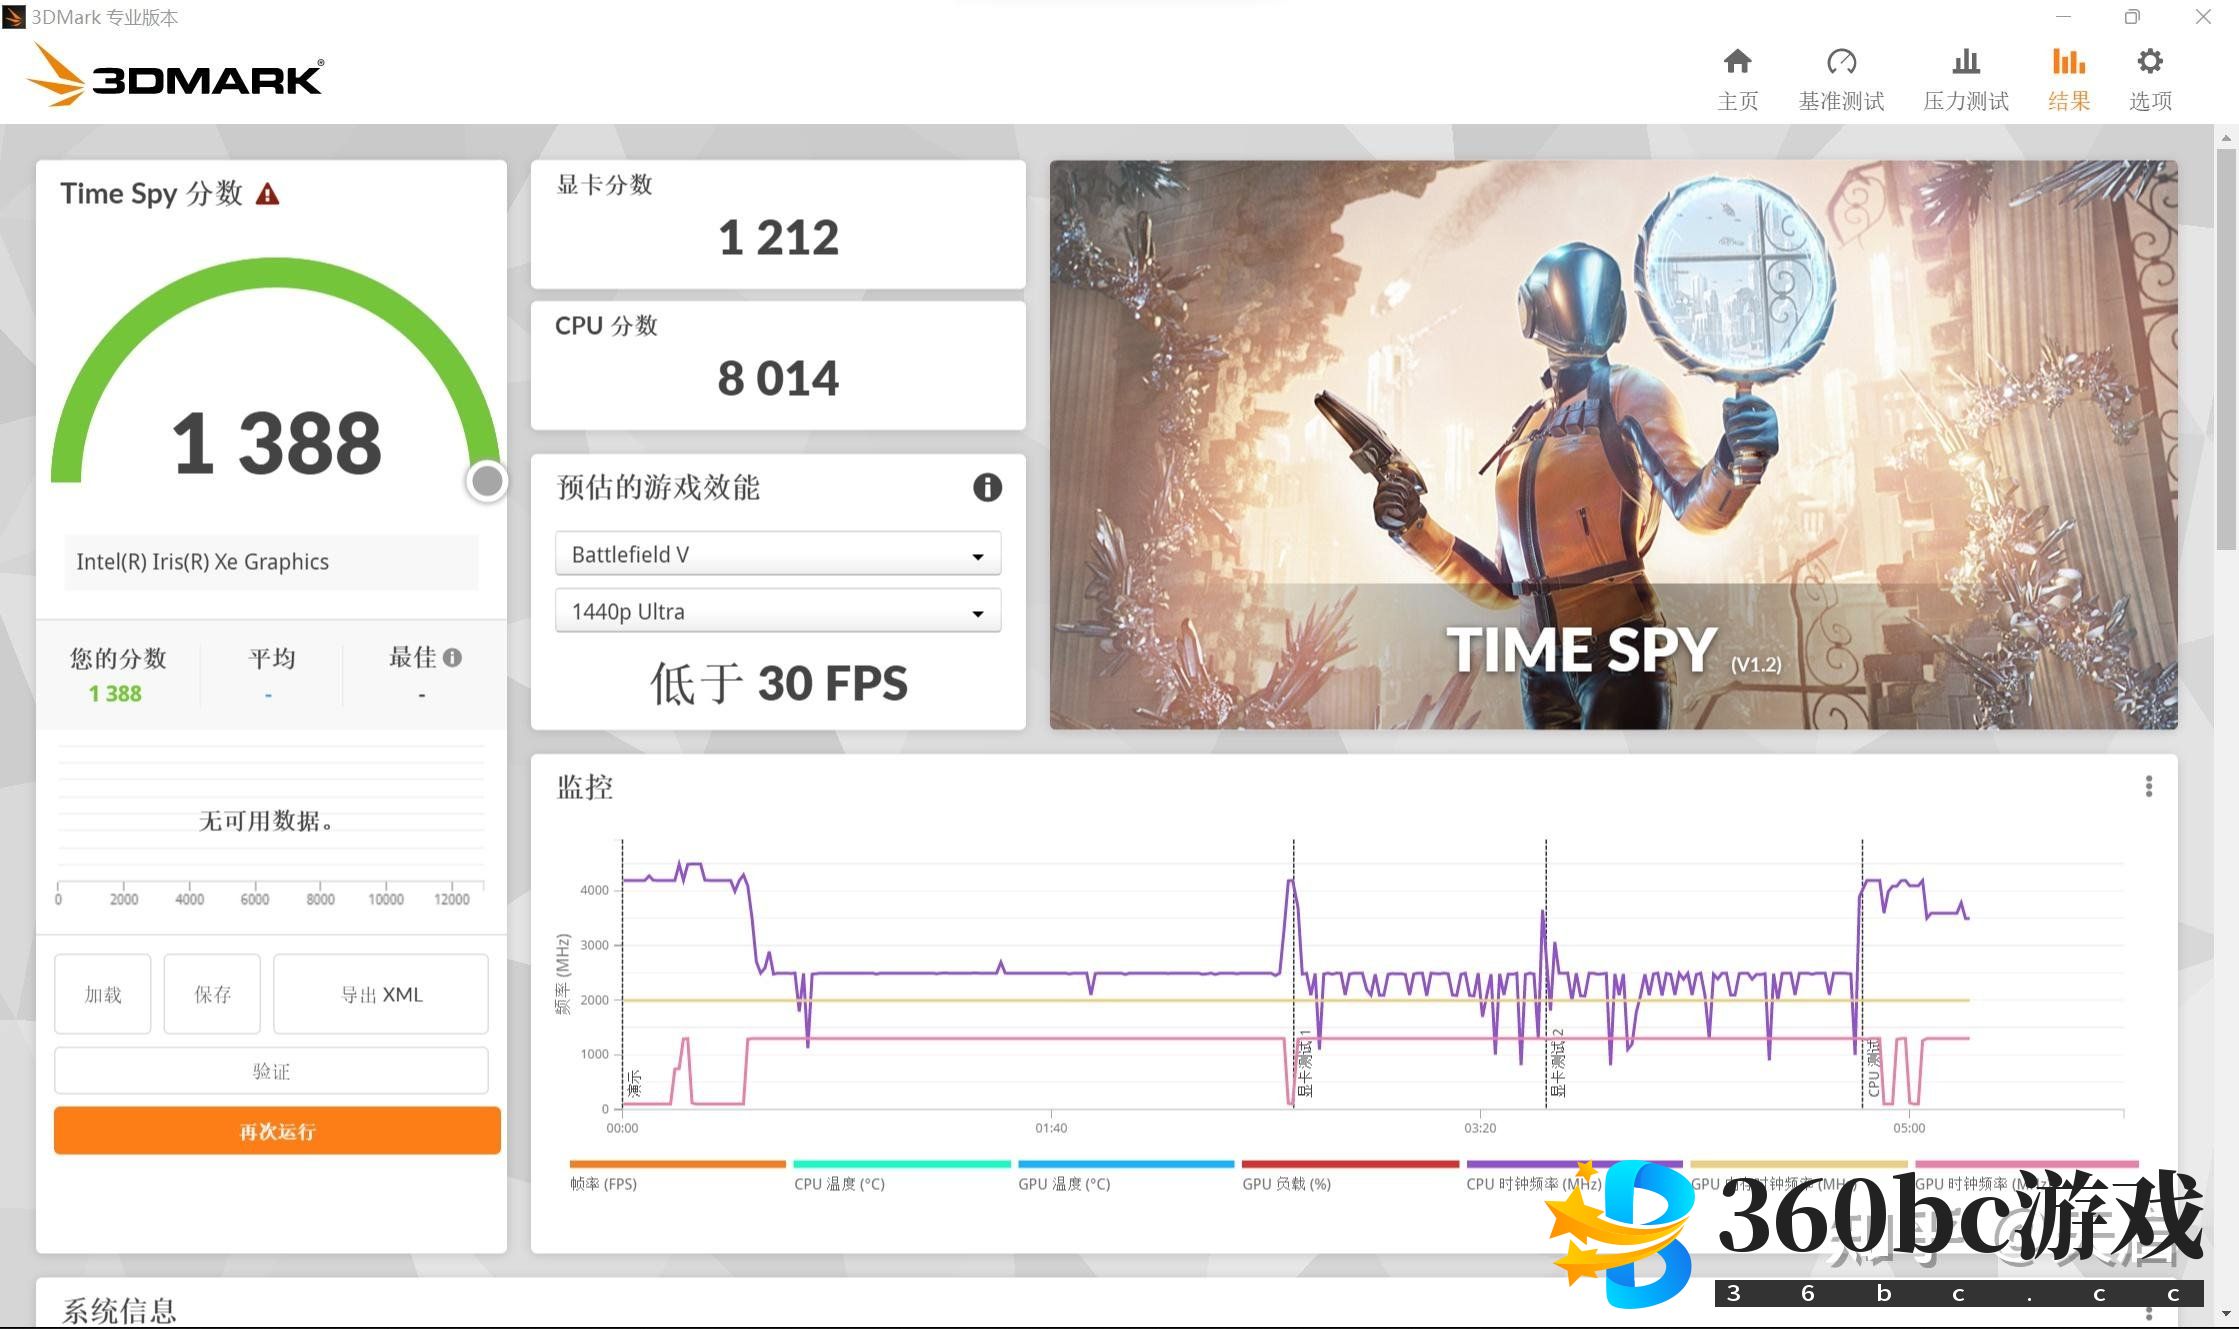Toggle the 帧率 (FPS) legend series
The width and height of the screenshot is (2239, 1329).
[604, 1183]
